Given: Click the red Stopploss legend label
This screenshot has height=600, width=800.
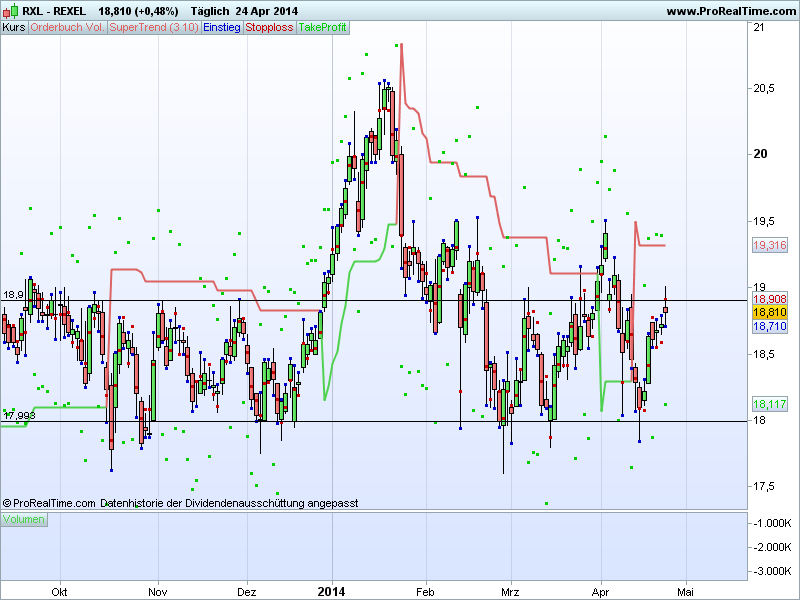Looking at the screenshot, I should tap(269, 27).
